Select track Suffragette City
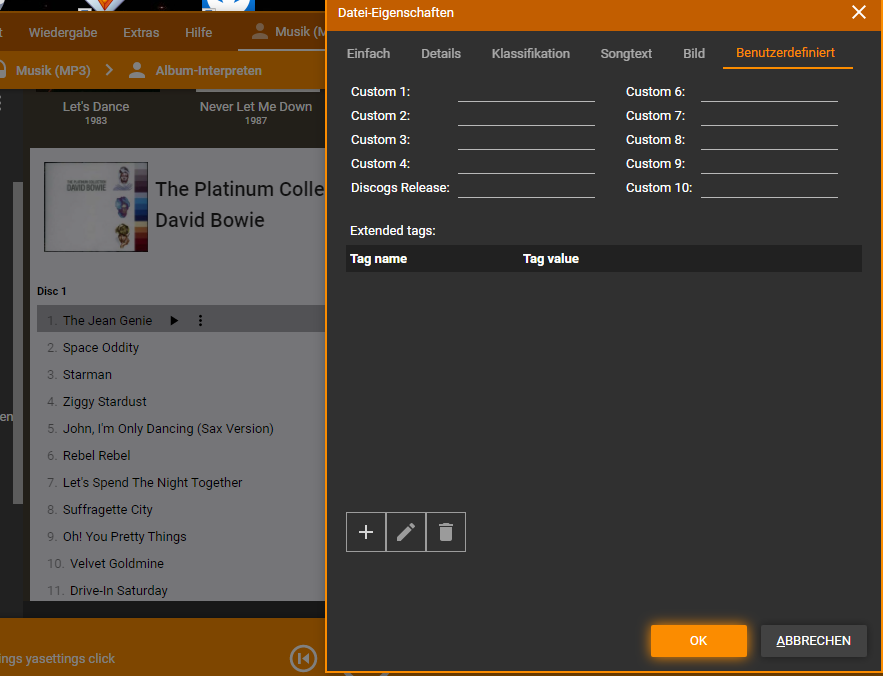The width and height of the screenshot is (883, 676). tap(108, 510)
